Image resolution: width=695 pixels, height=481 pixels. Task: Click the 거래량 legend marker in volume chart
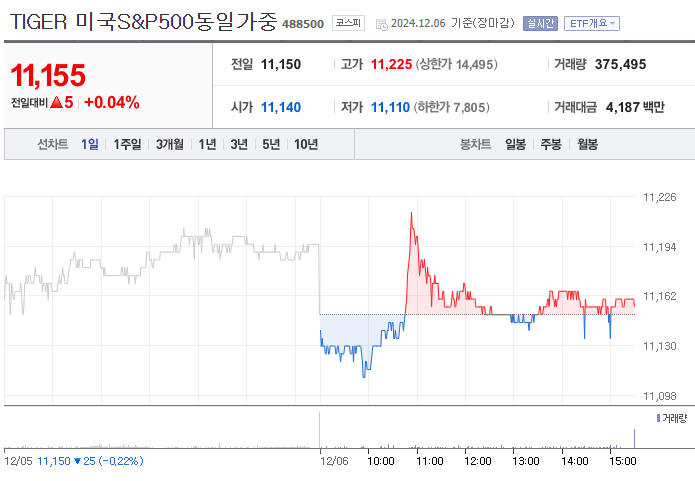click(659, 418)
